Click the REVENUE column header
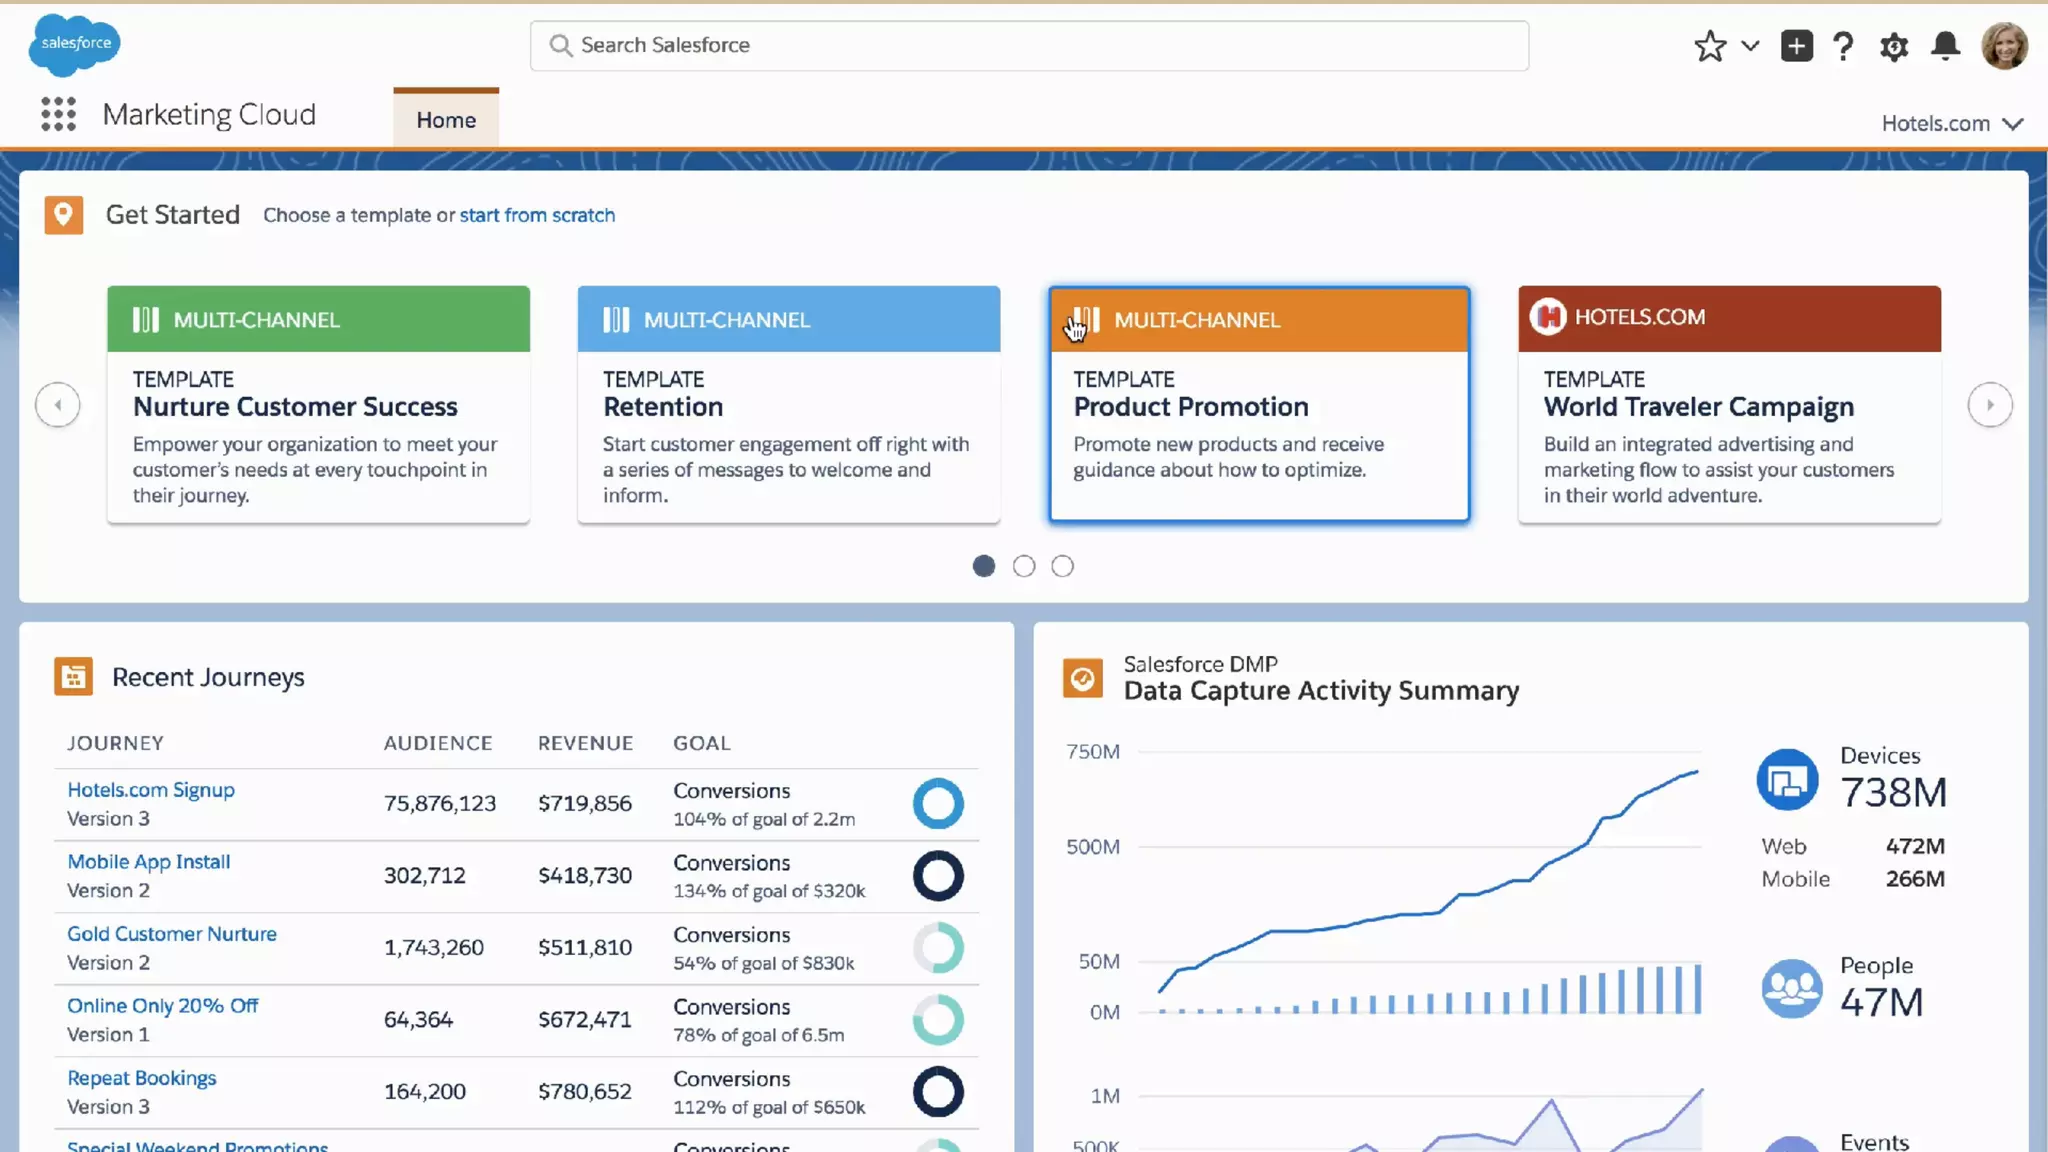 (585, 743)
